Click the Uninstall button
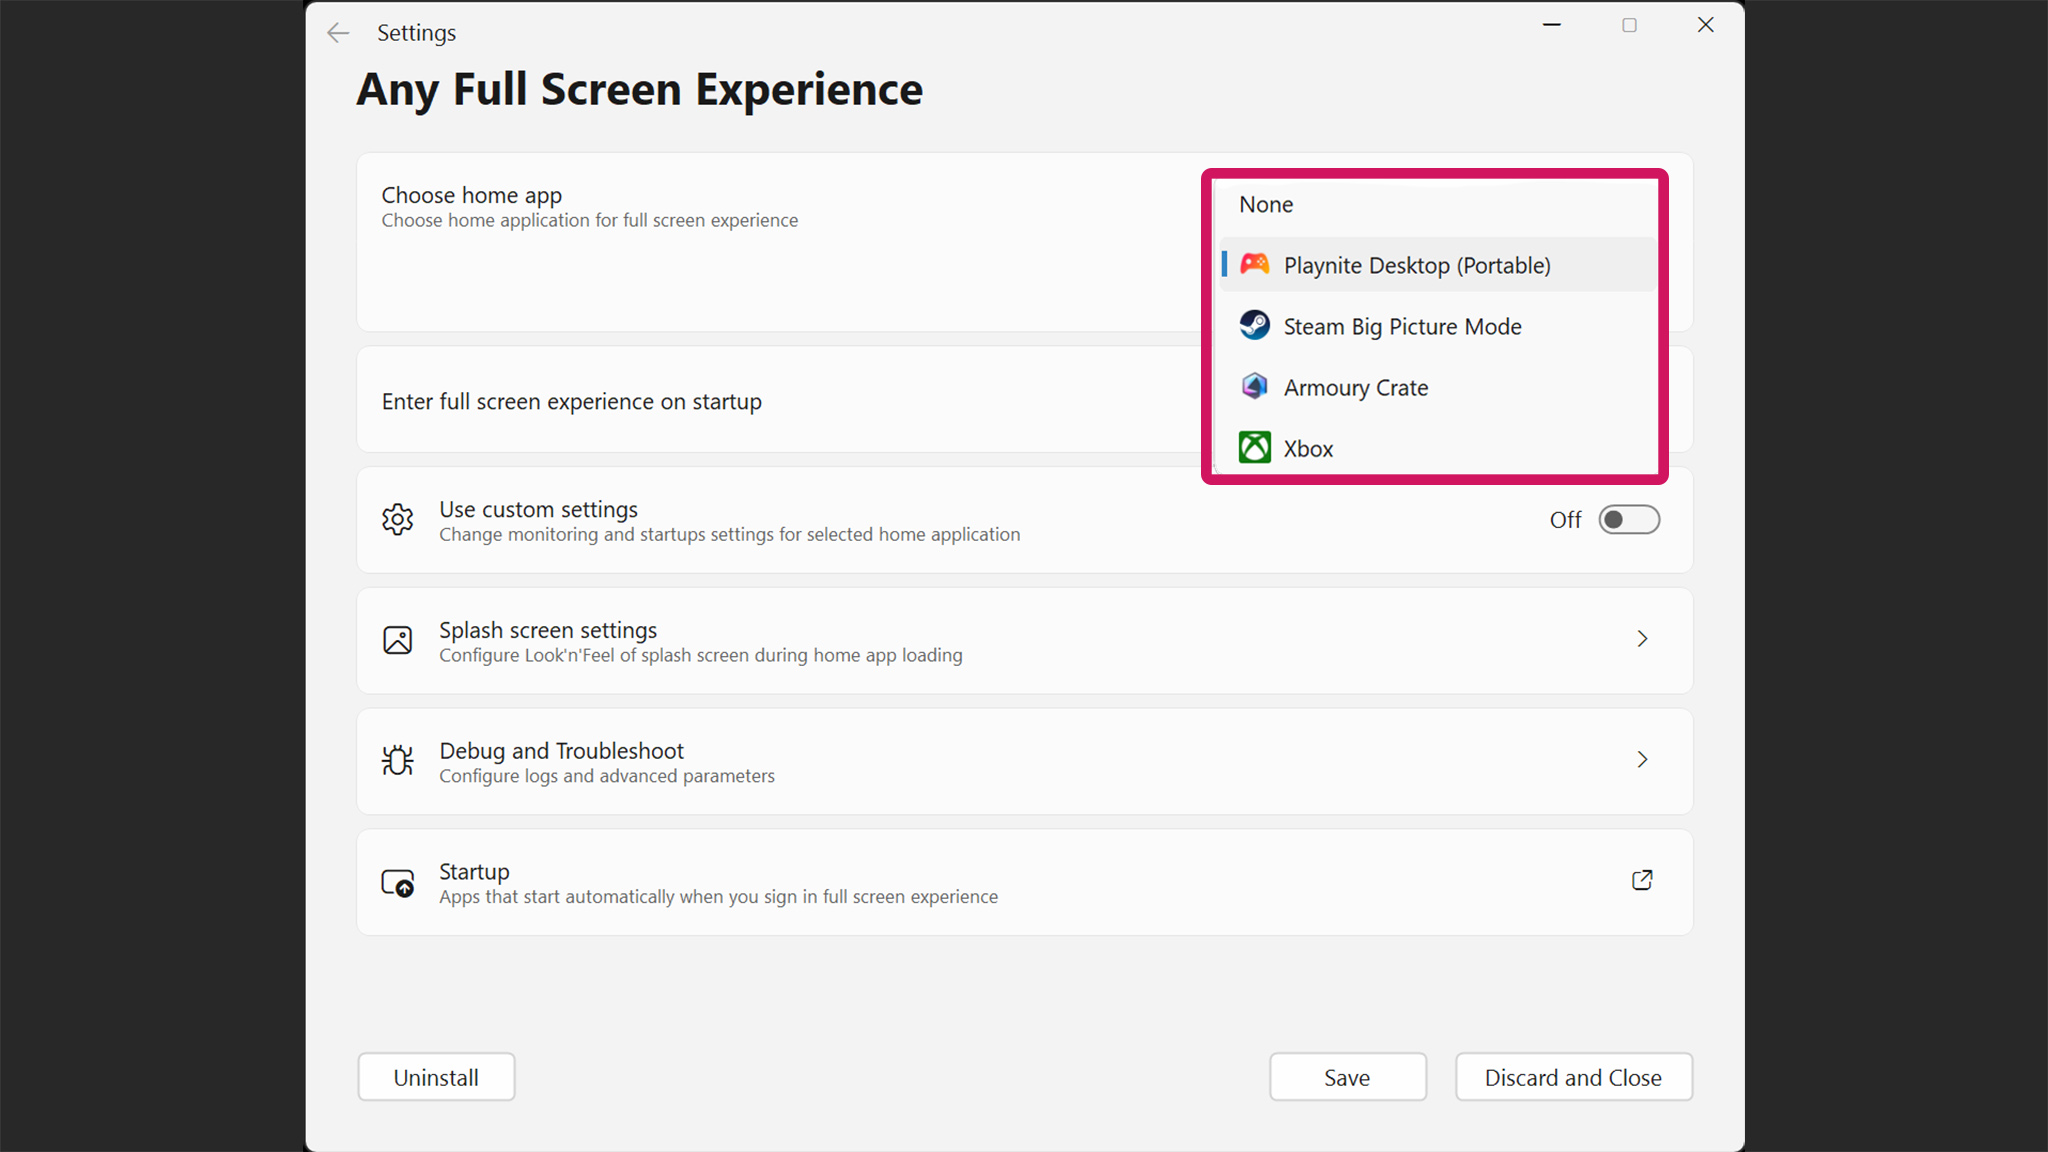This screenshot has width=2048, height=1152. click(x=436, y=1077)
